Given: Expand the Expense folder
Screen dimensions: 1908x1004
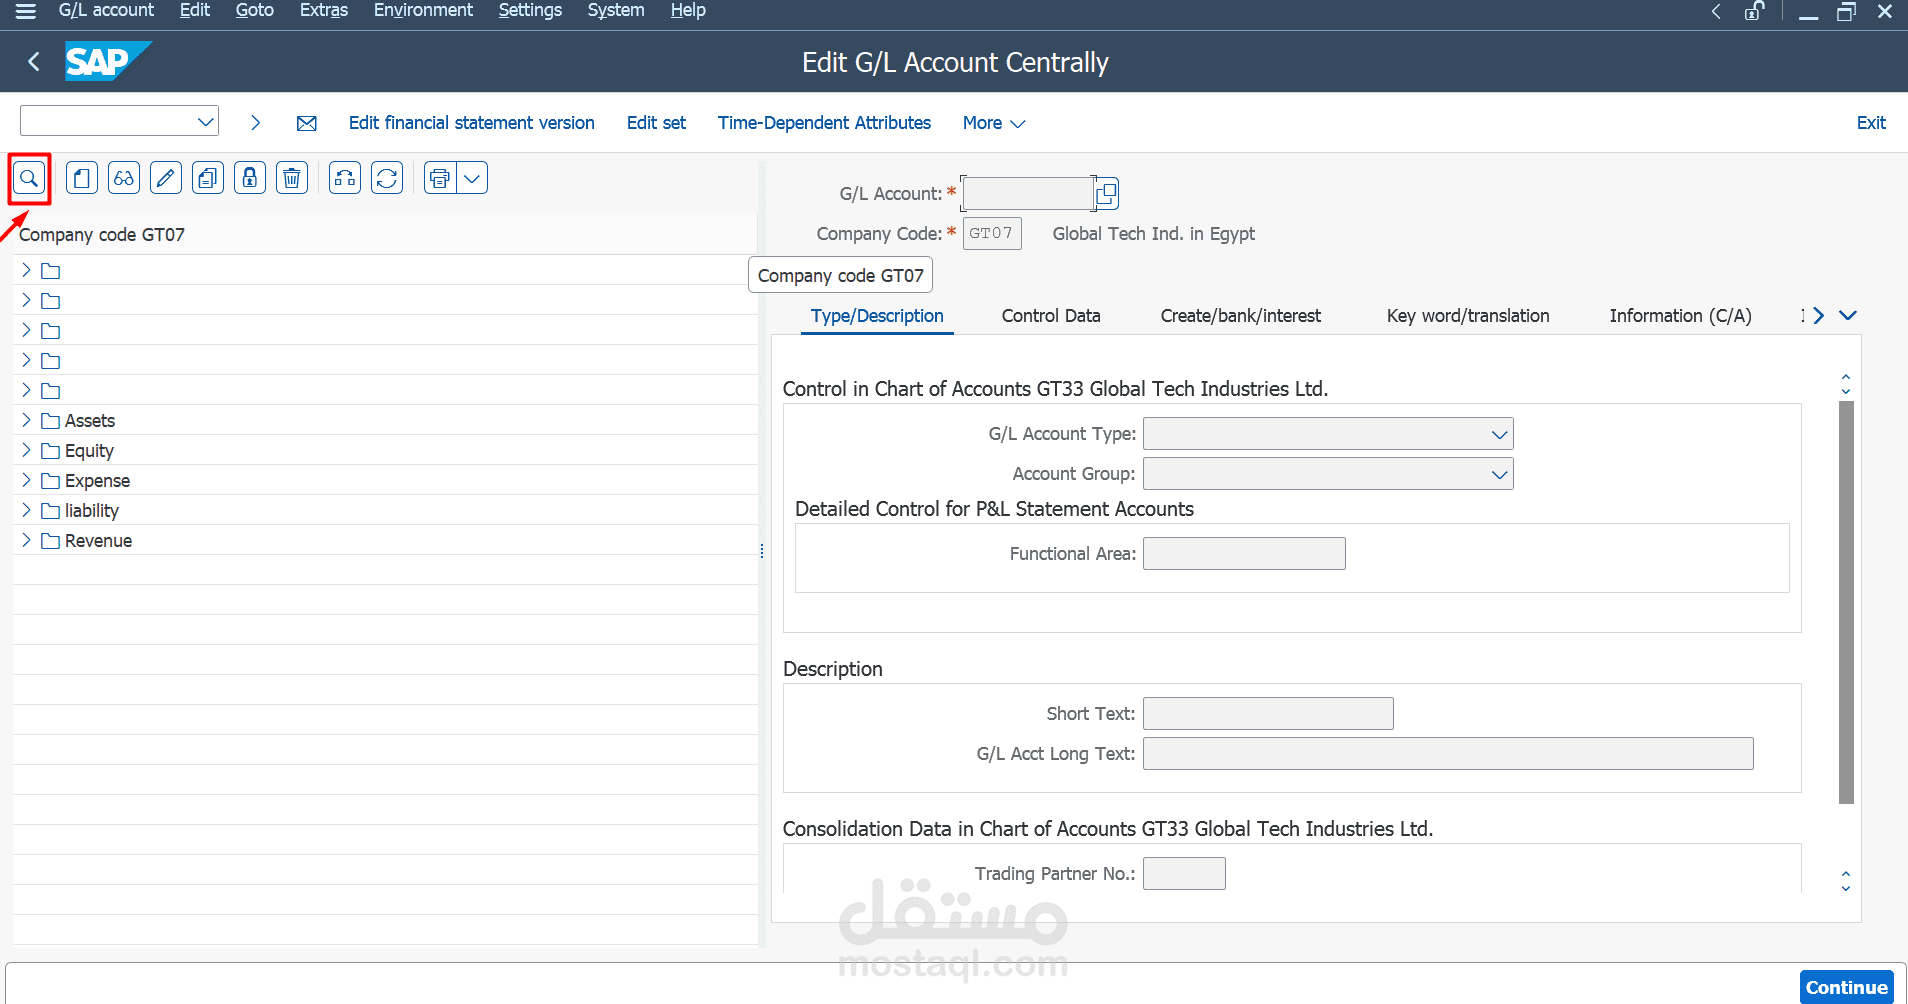Looking at the screenshot, I should point(26,480).
